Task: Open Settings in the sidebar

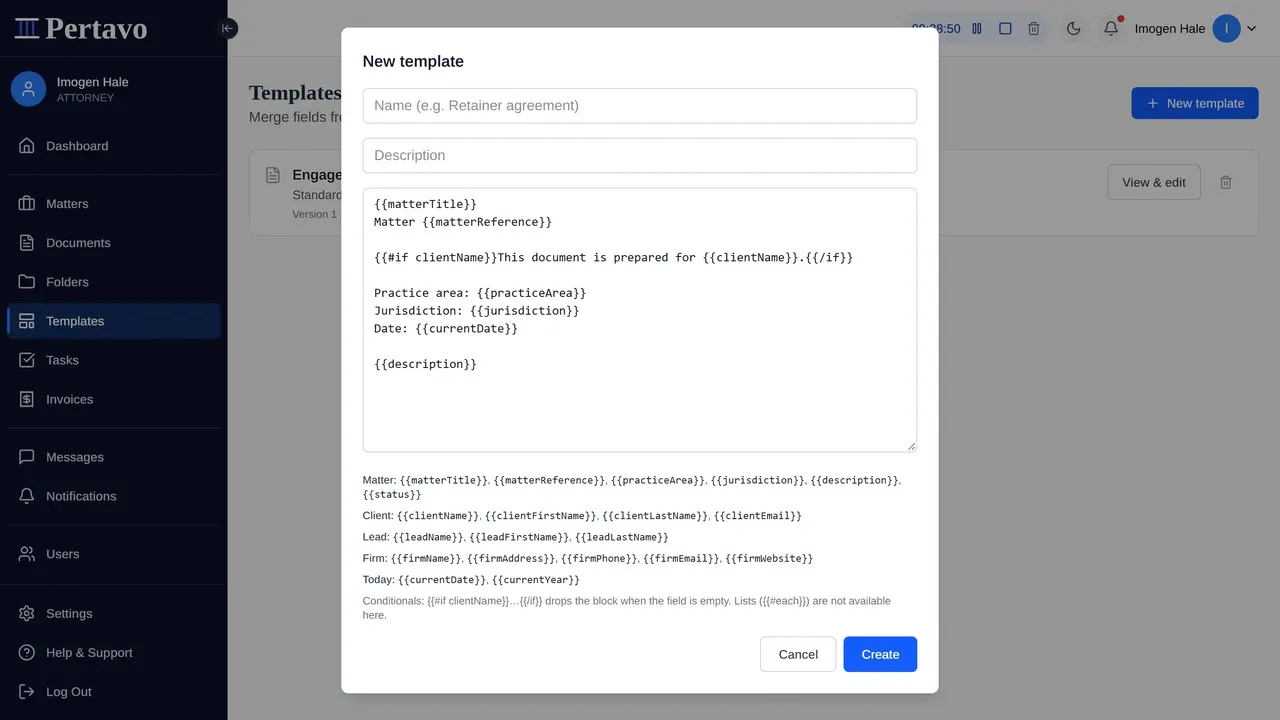Action: (114, 614)
